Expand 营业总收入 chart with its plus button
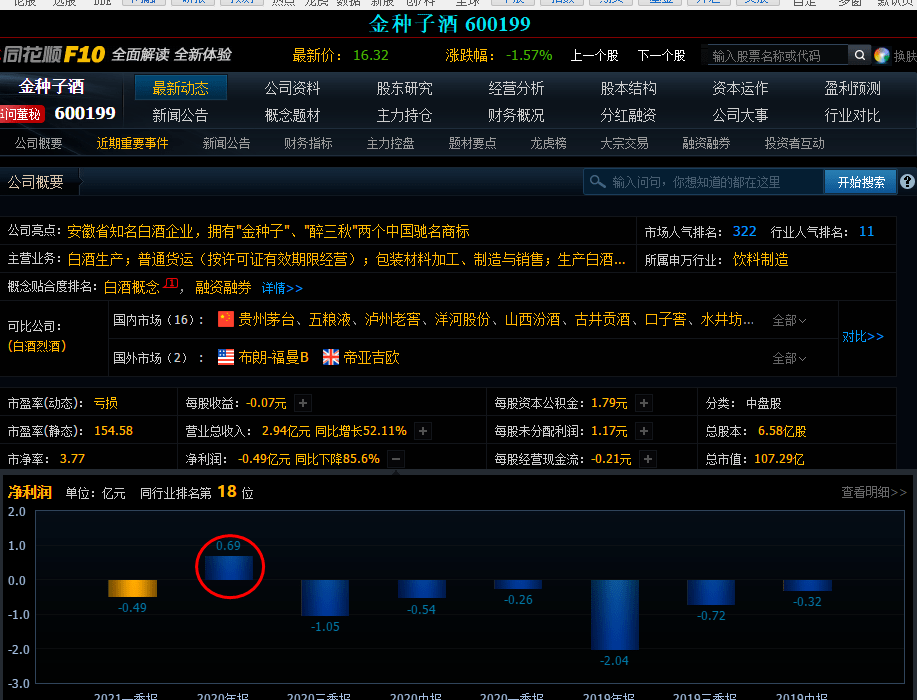 click(423, 431)
